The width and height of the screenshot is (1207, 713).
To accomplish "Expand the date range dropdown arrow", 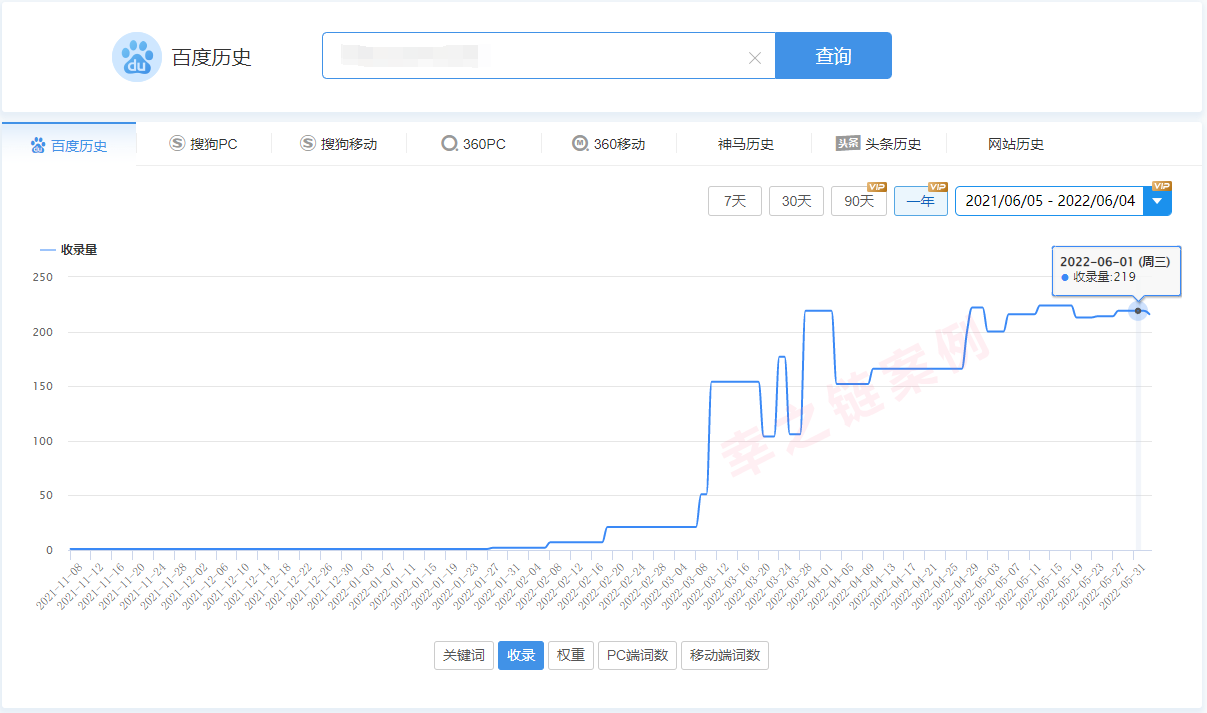I will click(x=1157, y=201).
